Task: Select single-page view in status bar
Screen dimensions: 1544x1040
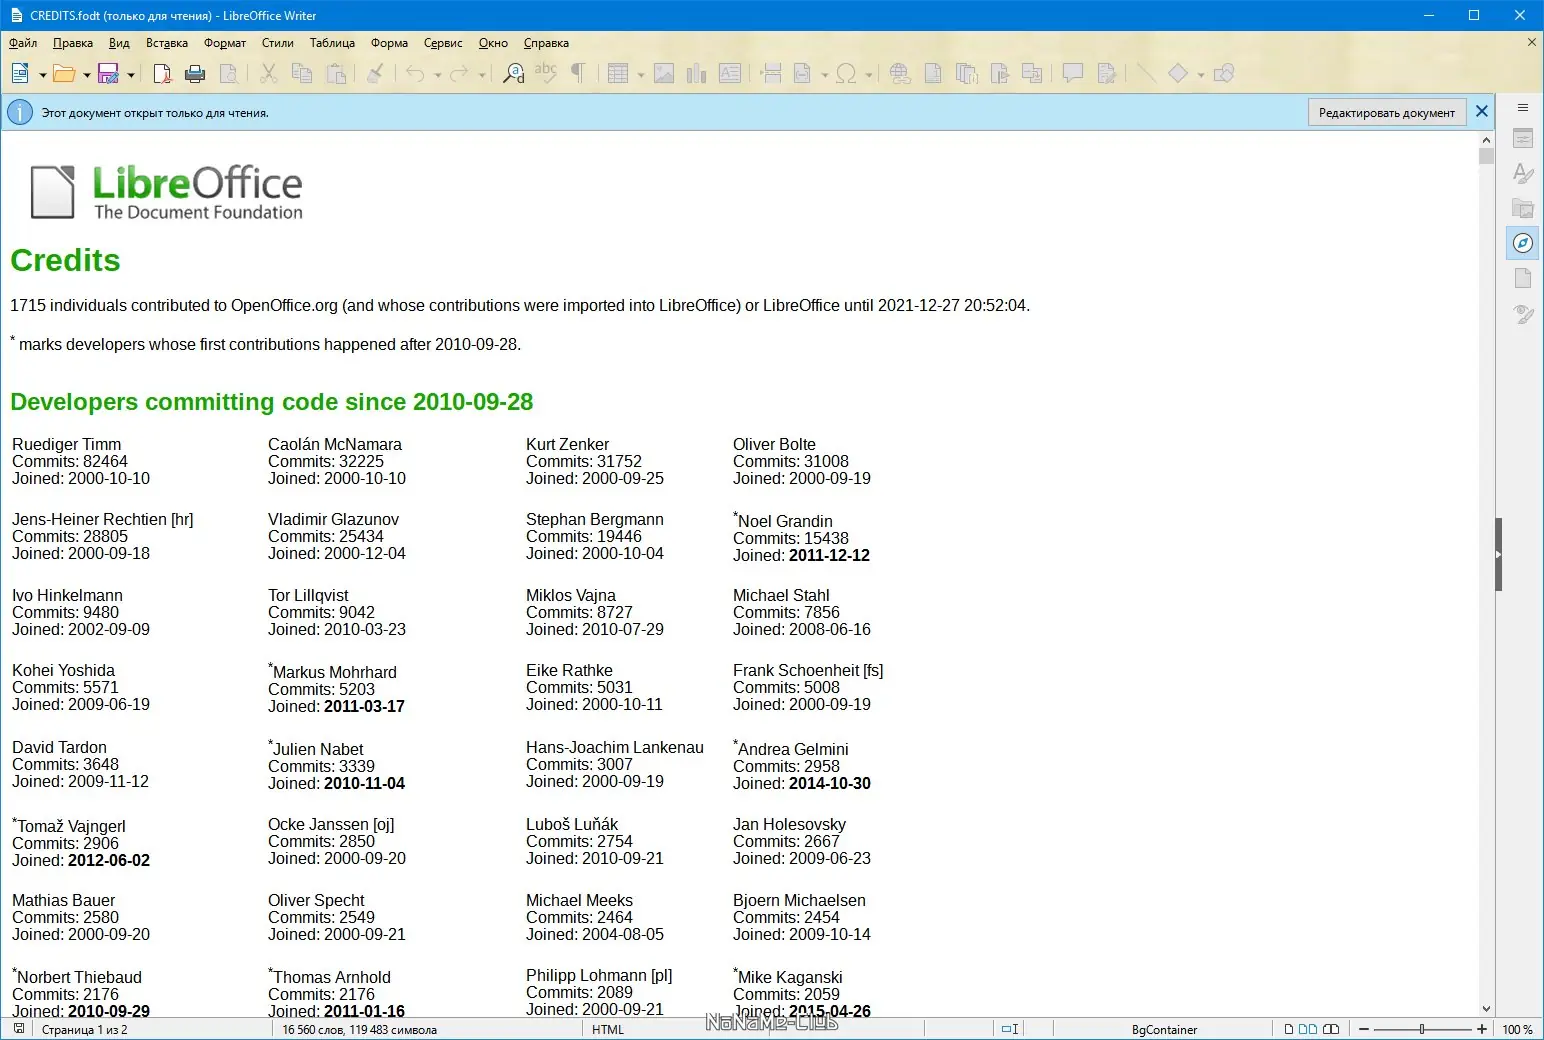Action: (x=1289, y=1029)
